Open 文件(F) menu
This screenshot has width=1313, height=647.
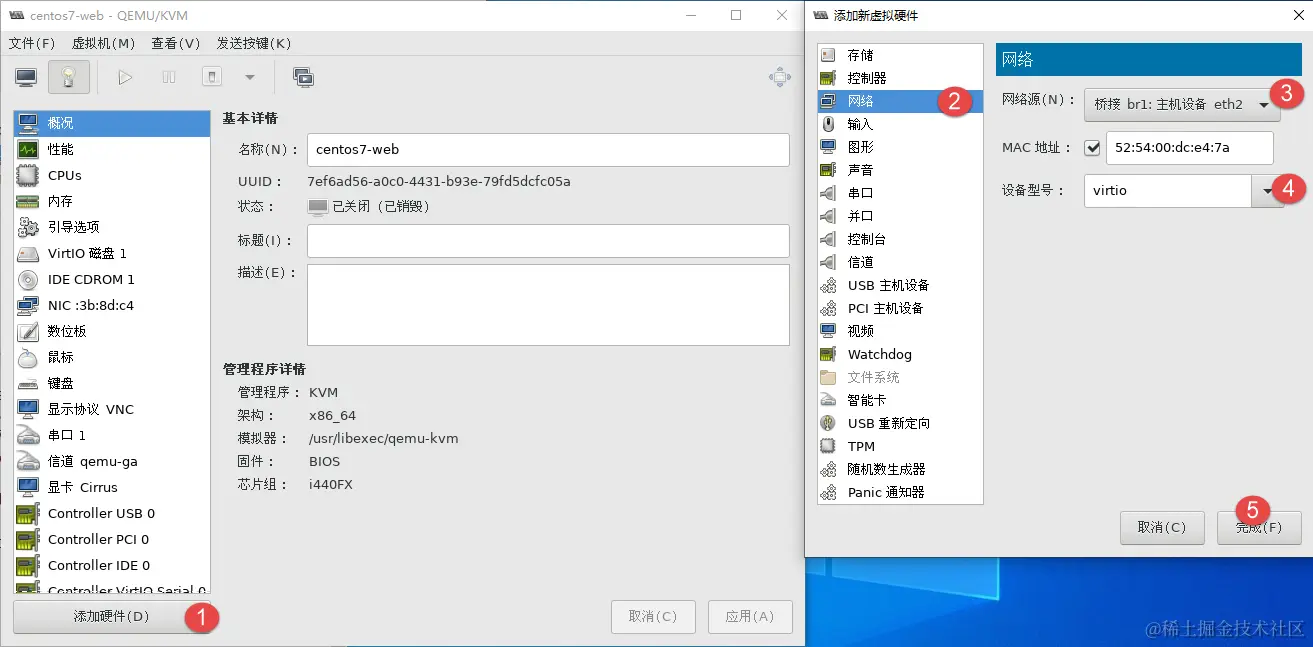[x=32, y=43]
